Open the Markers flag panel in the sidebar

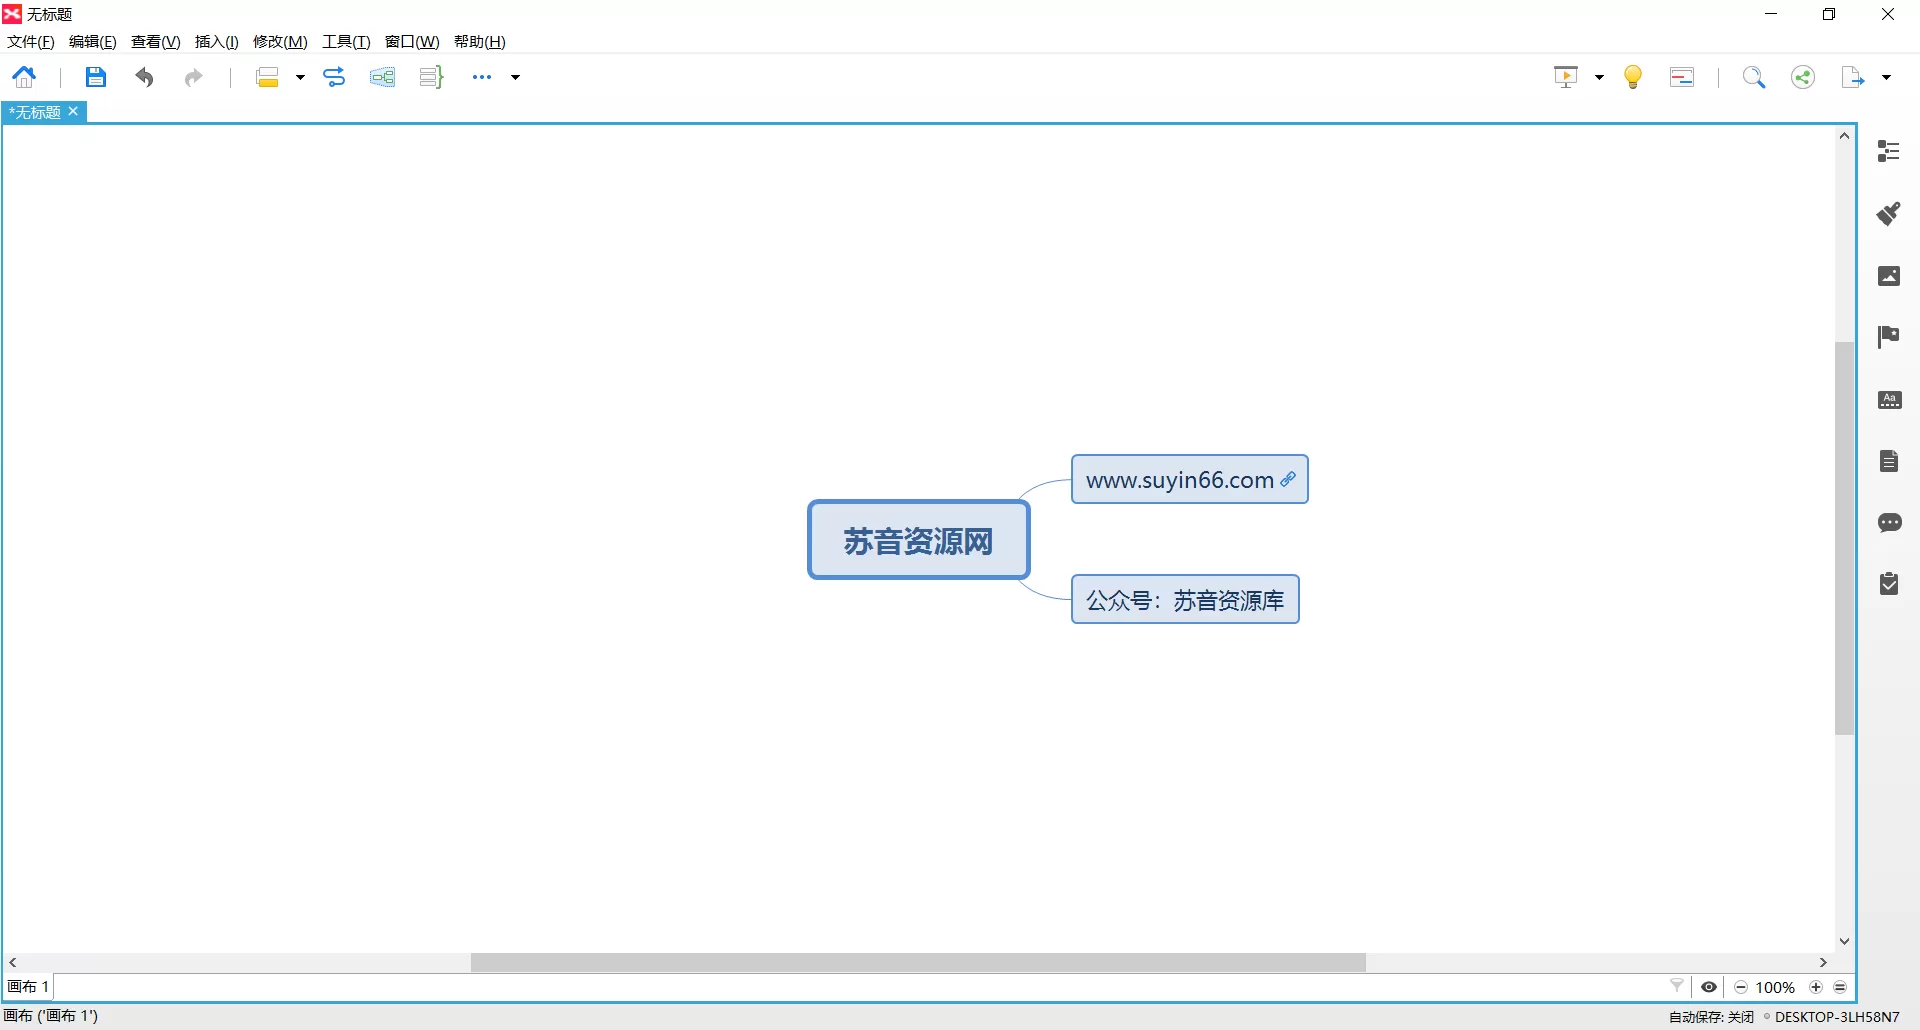point(1889,337)
